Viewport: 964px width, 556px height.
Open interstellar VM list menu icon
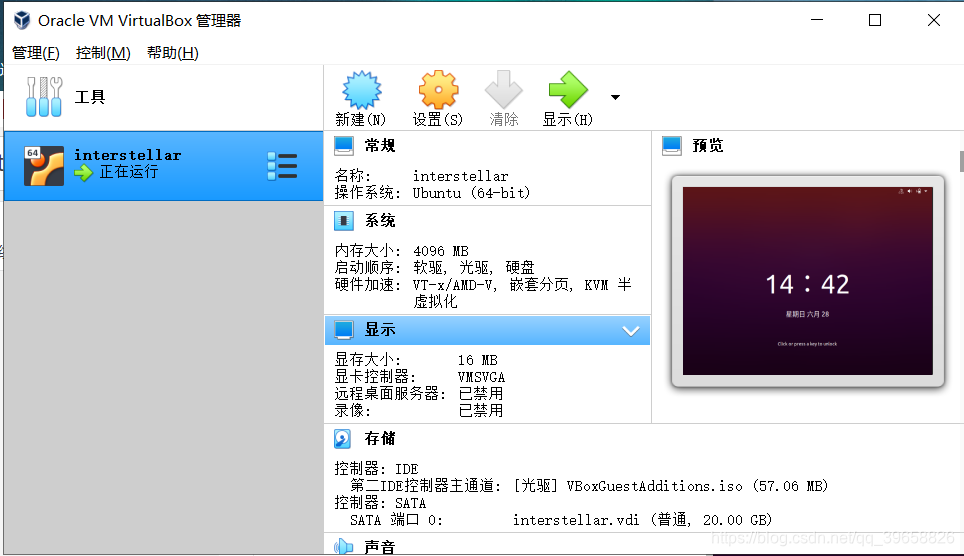(282, 166)
